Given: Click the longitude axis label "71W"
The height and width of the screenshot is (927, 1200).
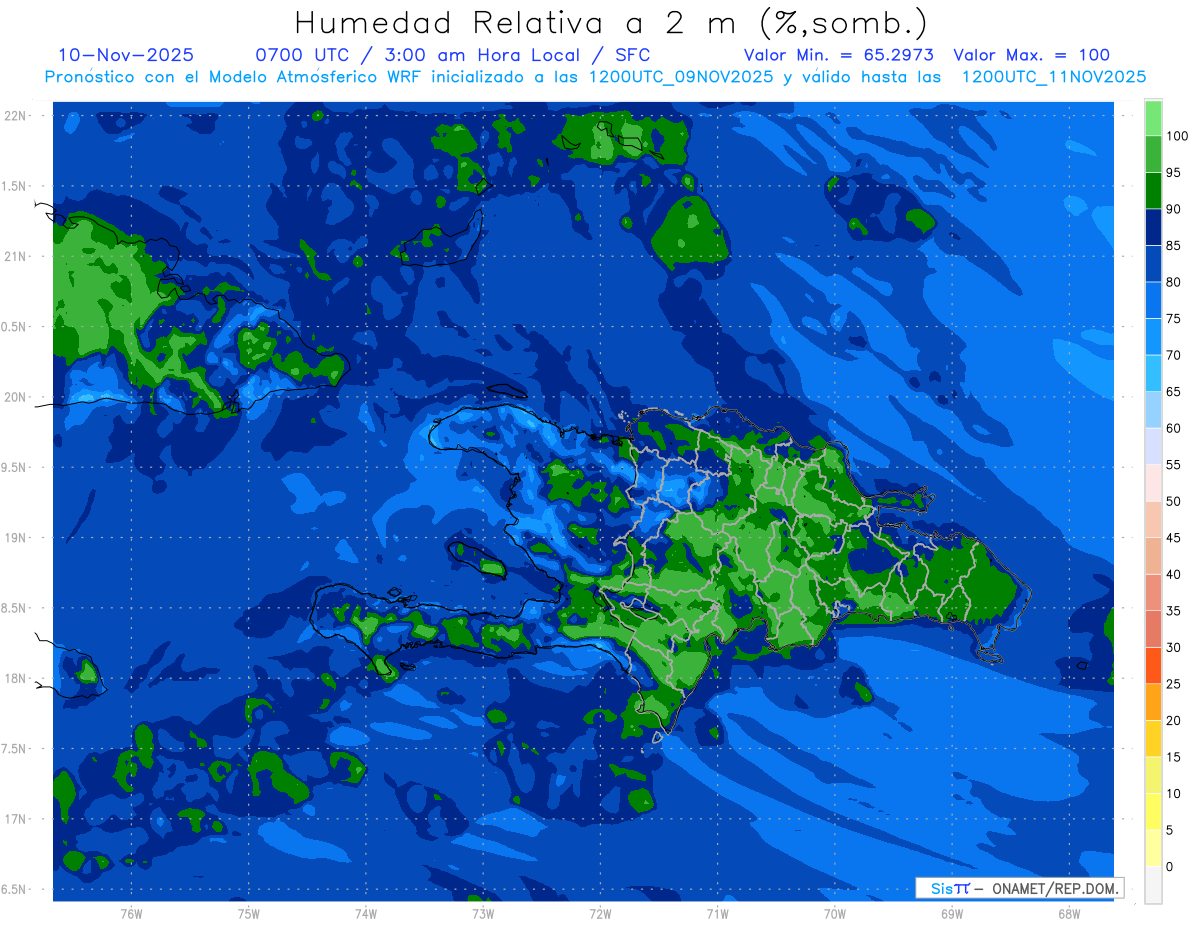Looking at the screenshot, I should [717, 914].
